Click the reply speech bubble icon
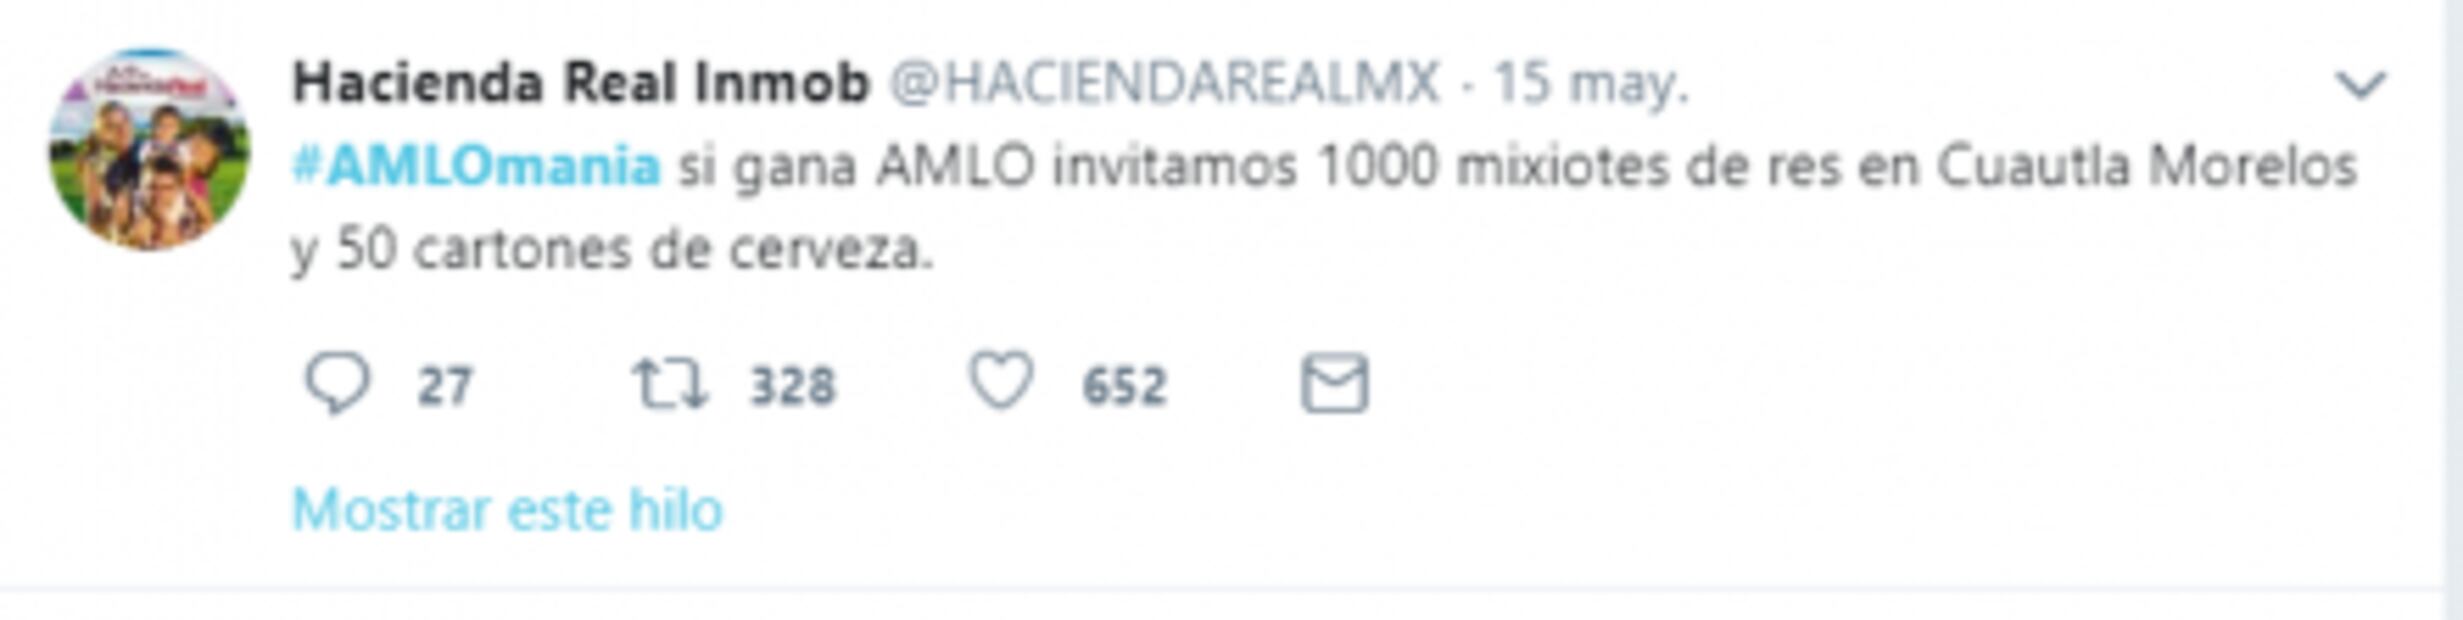Viewport: 2463px width, 620px height. 337,384
